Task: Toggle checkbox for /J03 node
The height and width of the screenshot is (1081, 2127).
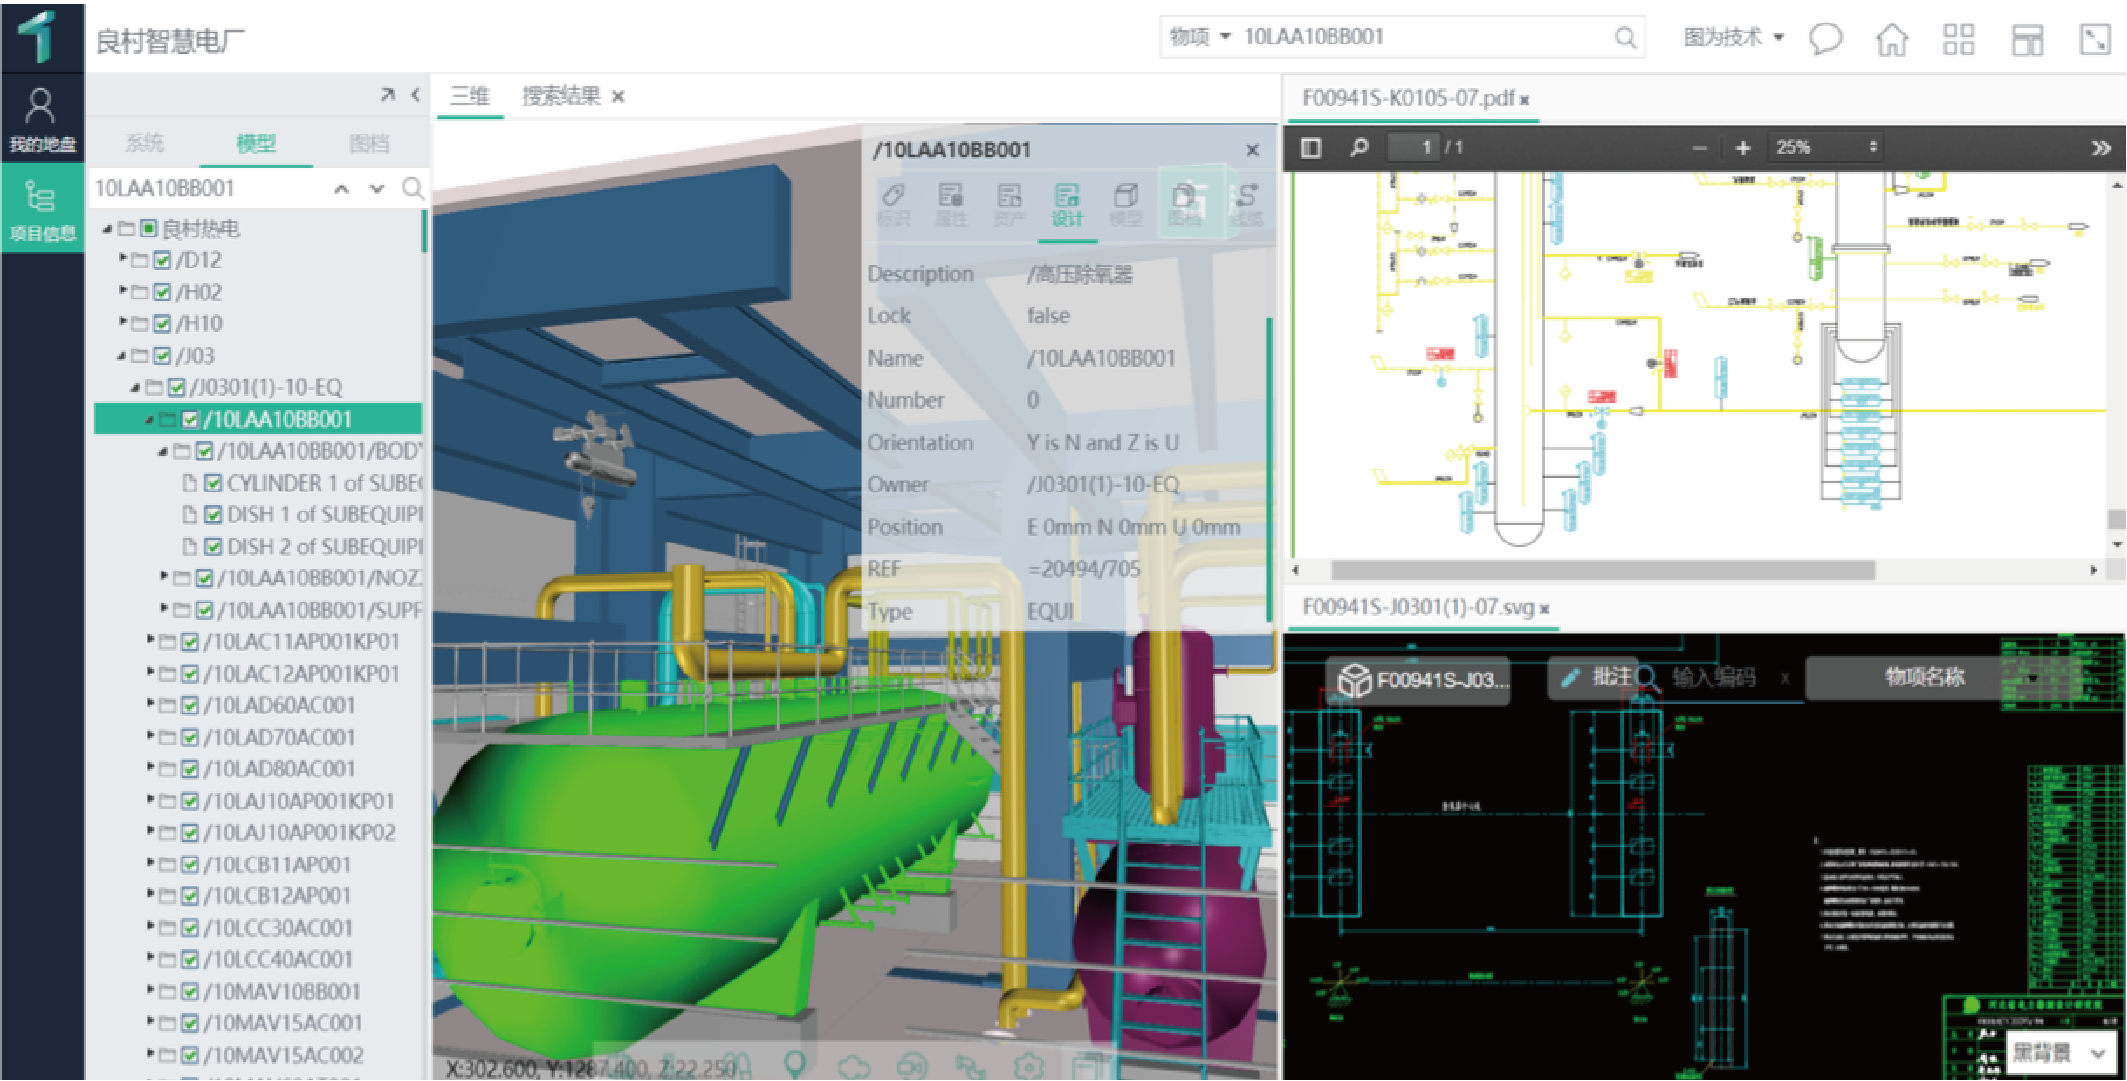Action: pyautogui.click(x=162, y=356)
